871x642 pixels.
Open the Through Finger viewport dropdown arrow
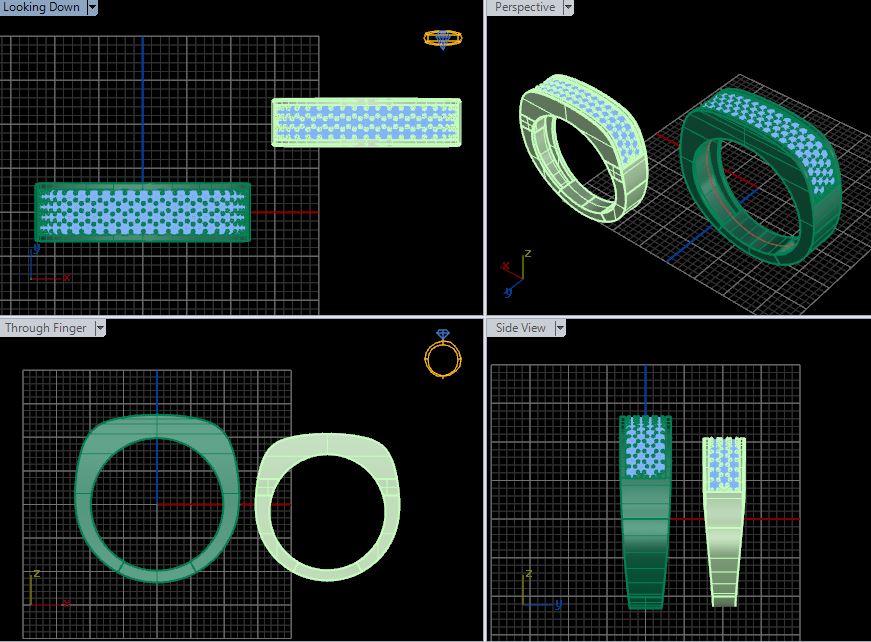pos(99,328)
